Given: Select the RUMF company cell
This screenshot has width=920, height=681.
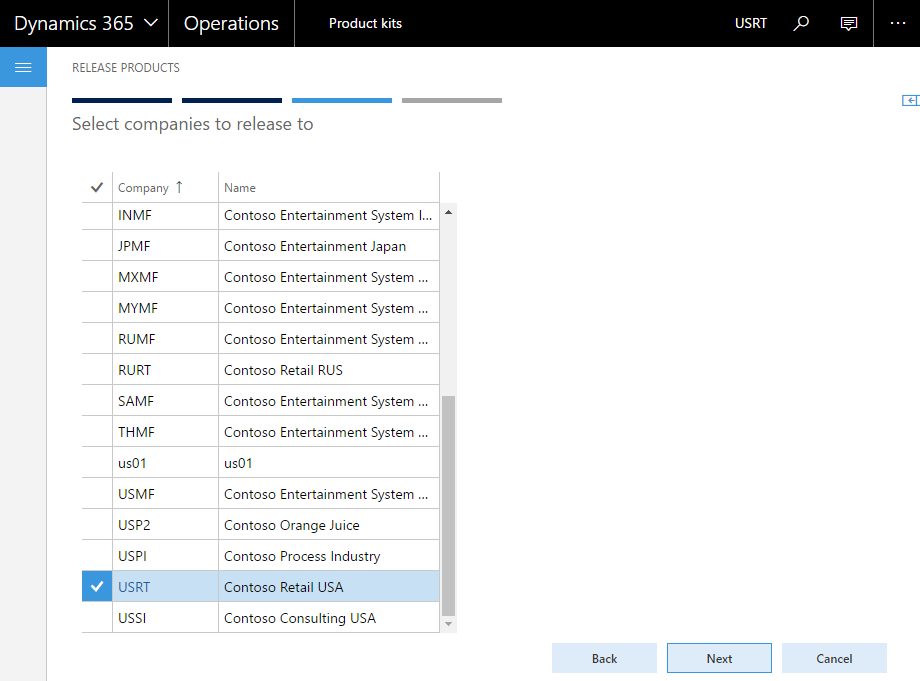Looking at the screenshot, I should (165, 339).
